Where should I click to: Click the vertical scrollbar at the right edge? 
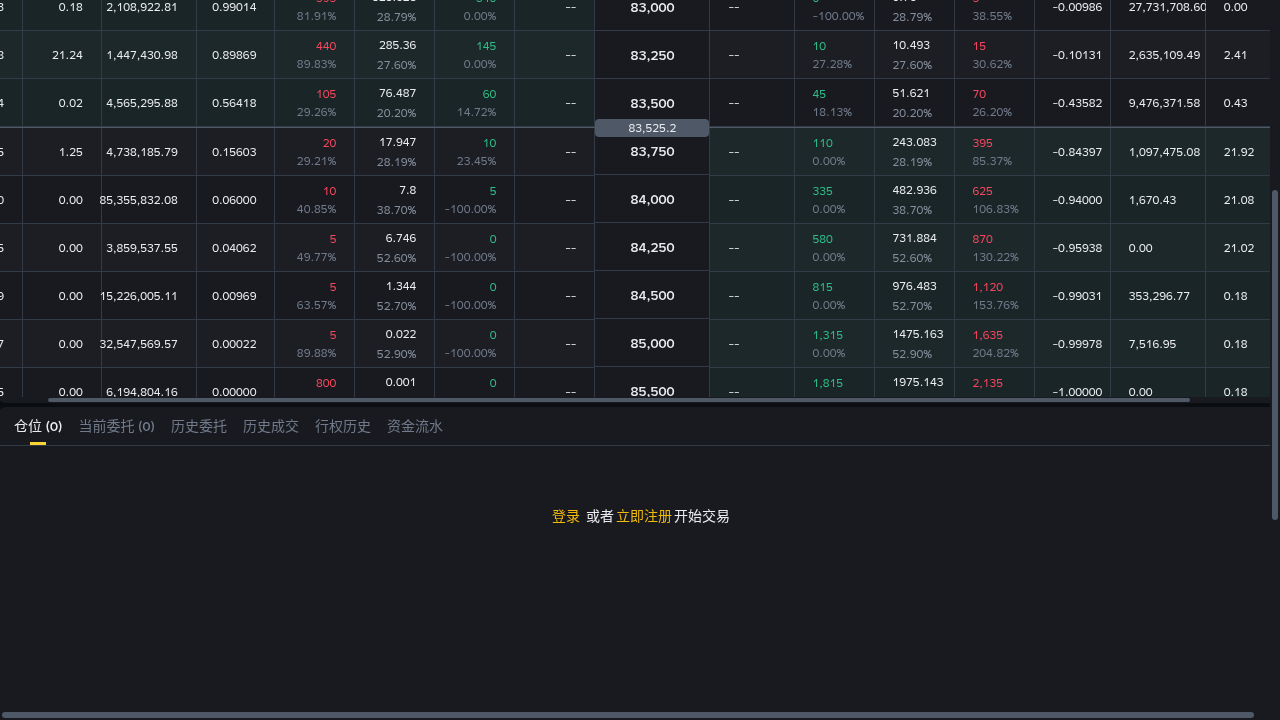click(x=1275, y=355)
